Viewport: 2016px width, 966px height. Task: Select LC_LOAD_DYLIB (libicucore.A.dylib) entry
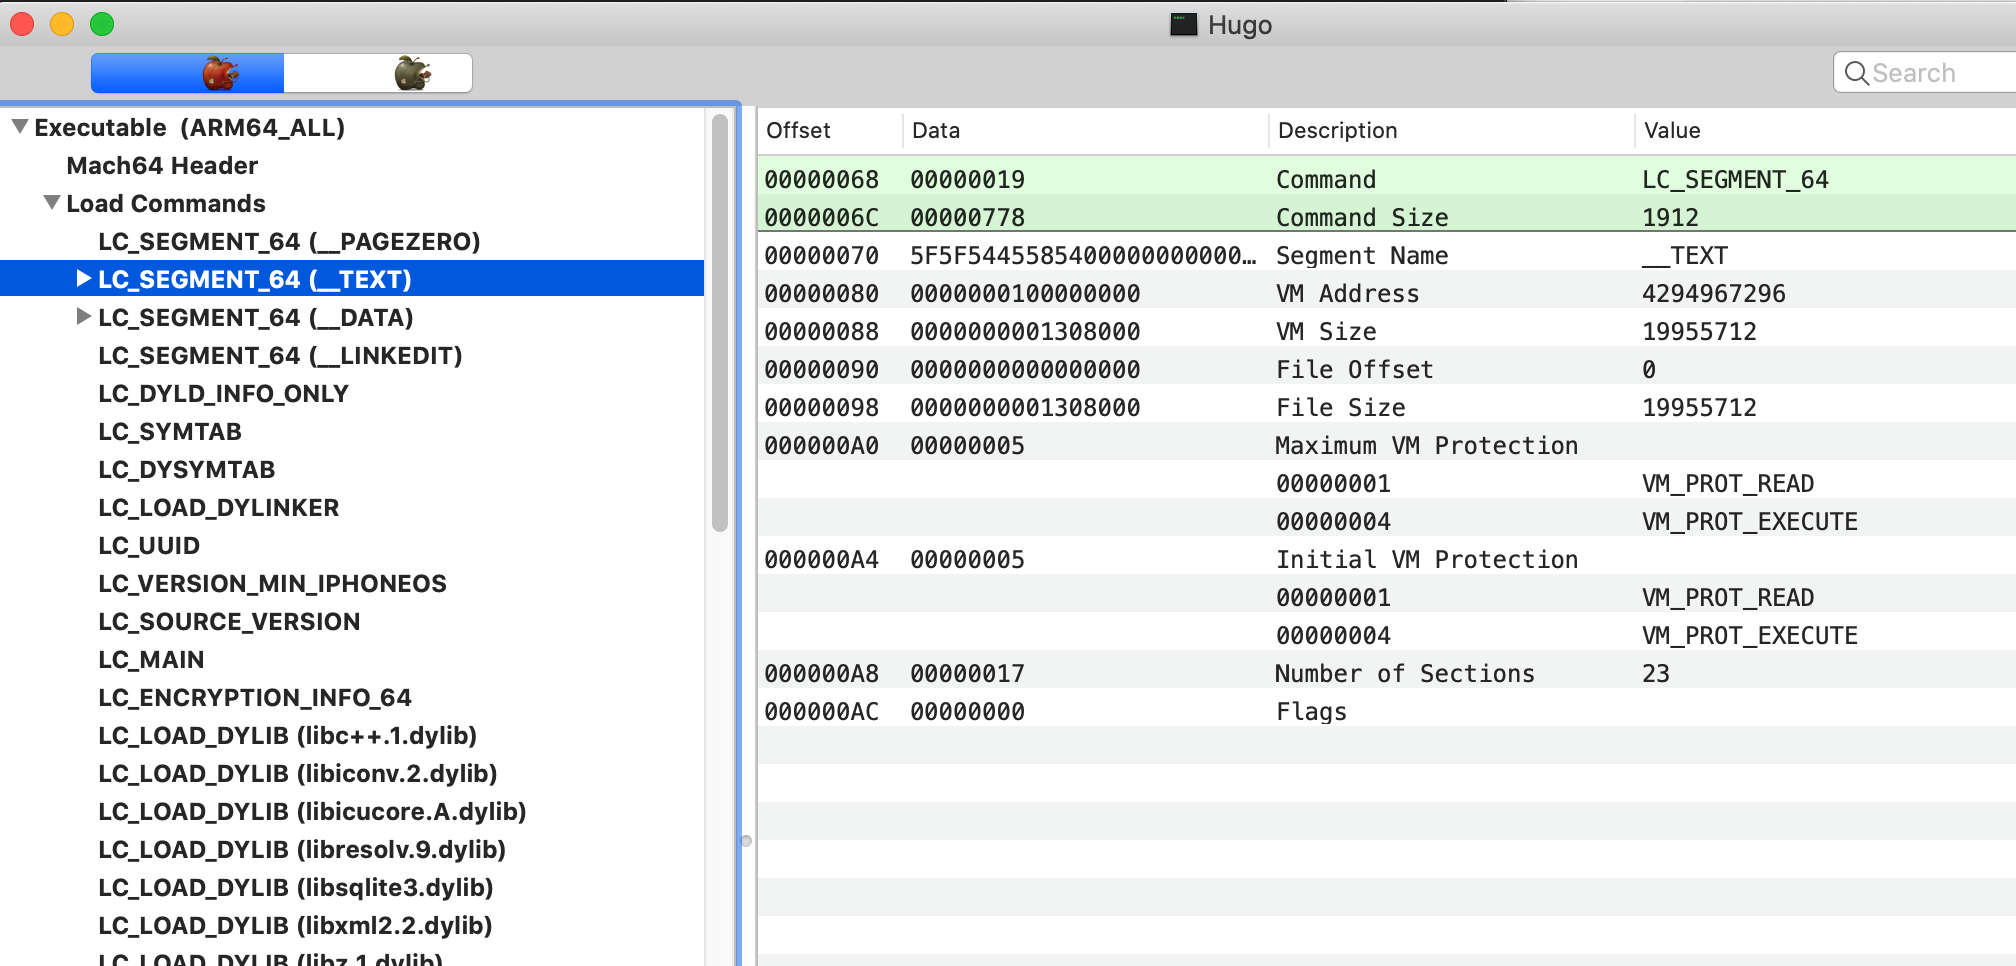312,812
